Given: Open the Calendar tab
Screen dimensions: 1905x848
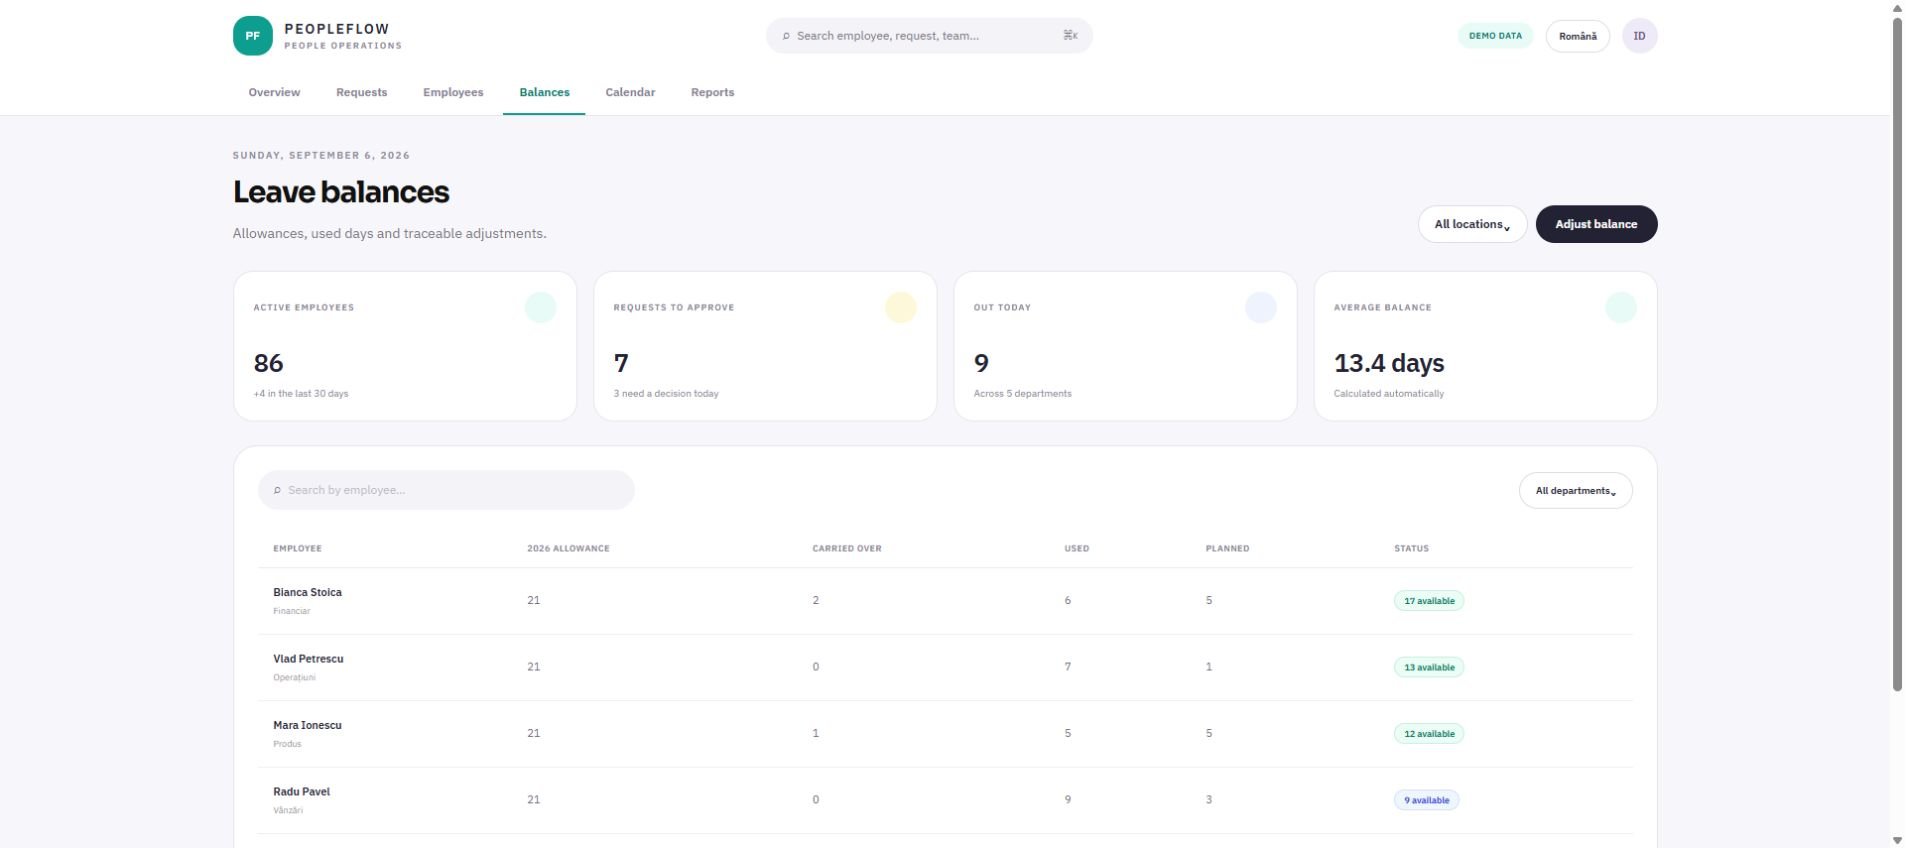Looking at the screenshot, I should click(630, 92).
